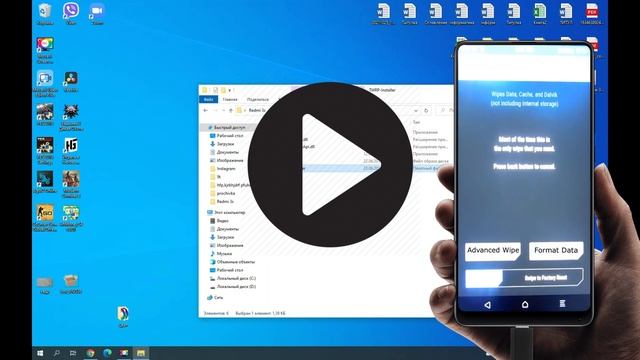Open the Witcher wolf-head game shortcut
The image size is (640, 360).
click(x=71, y=118)
